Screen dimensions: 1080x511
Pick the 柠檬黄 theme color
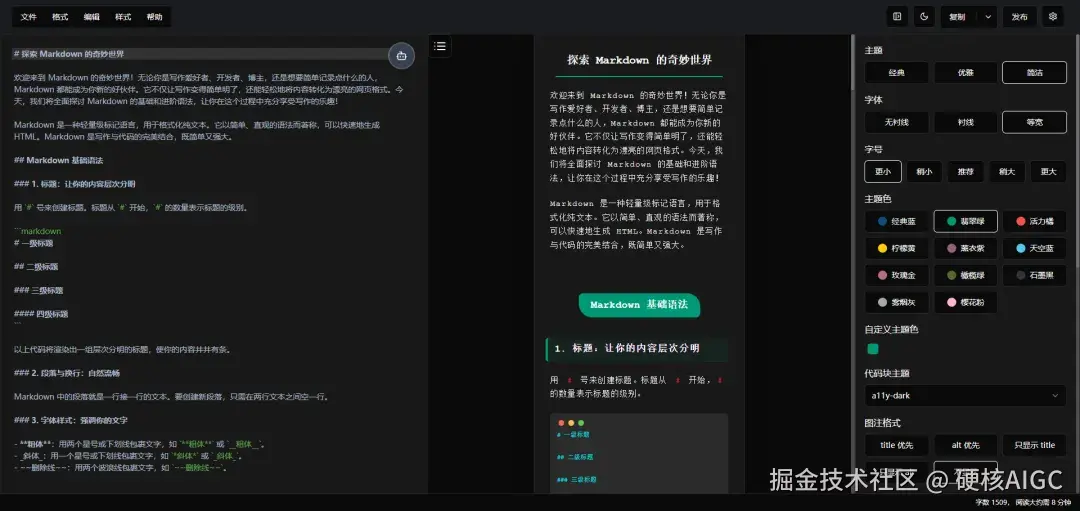click(896, 248)
